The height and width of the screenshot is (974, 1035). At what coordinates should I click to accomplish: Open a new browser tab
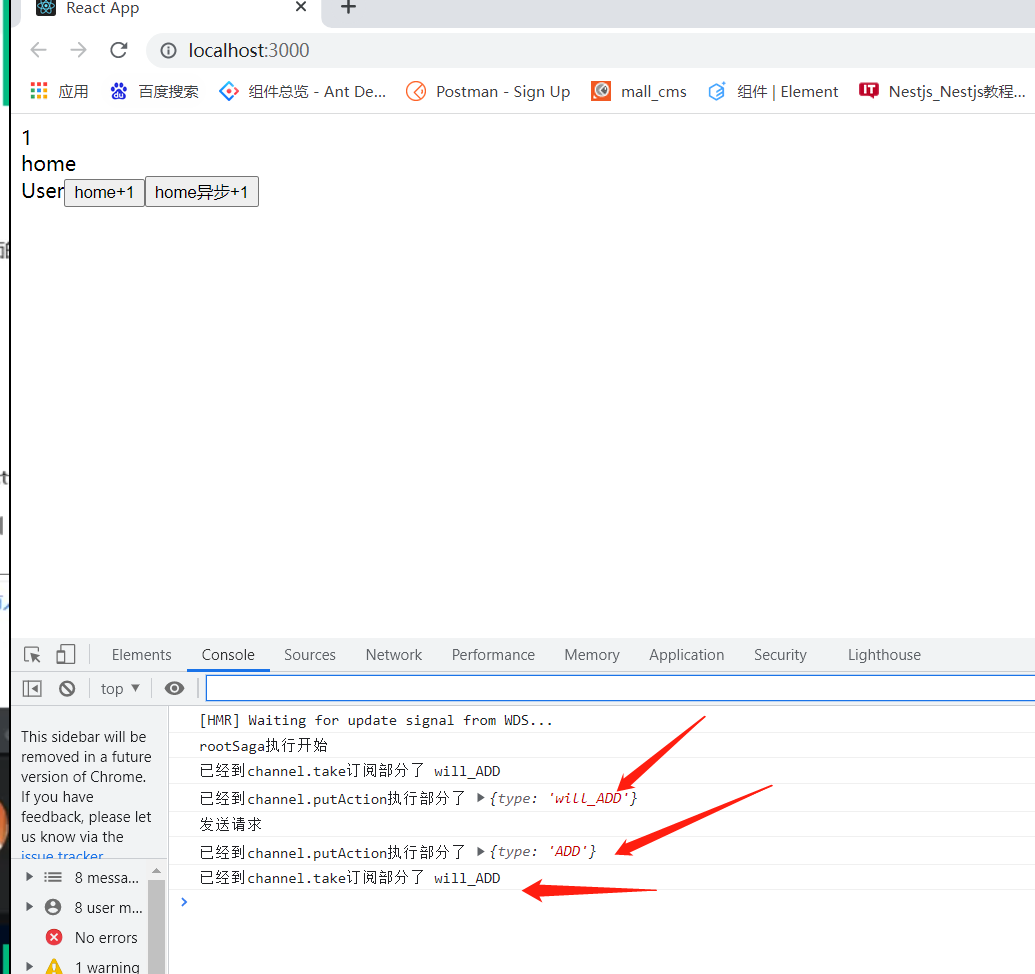(x=348, y=8)
